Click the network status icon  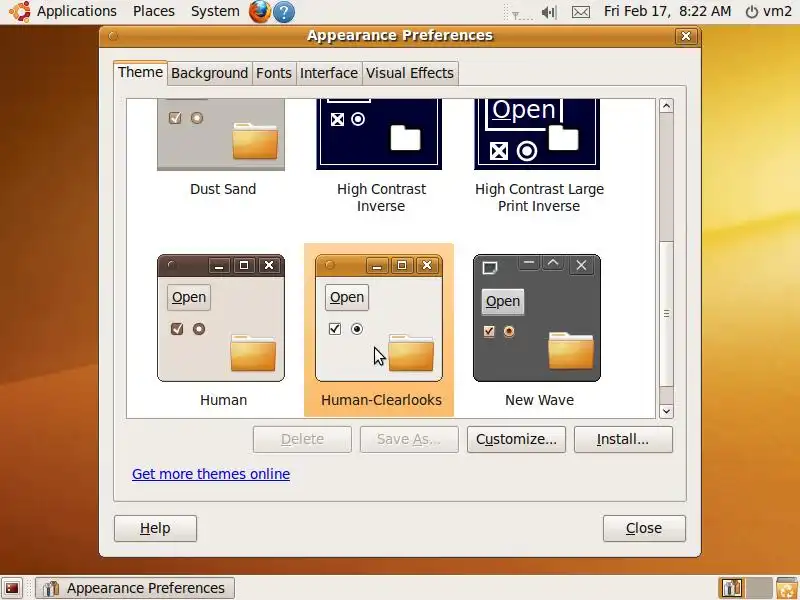(x=521, y=14)
